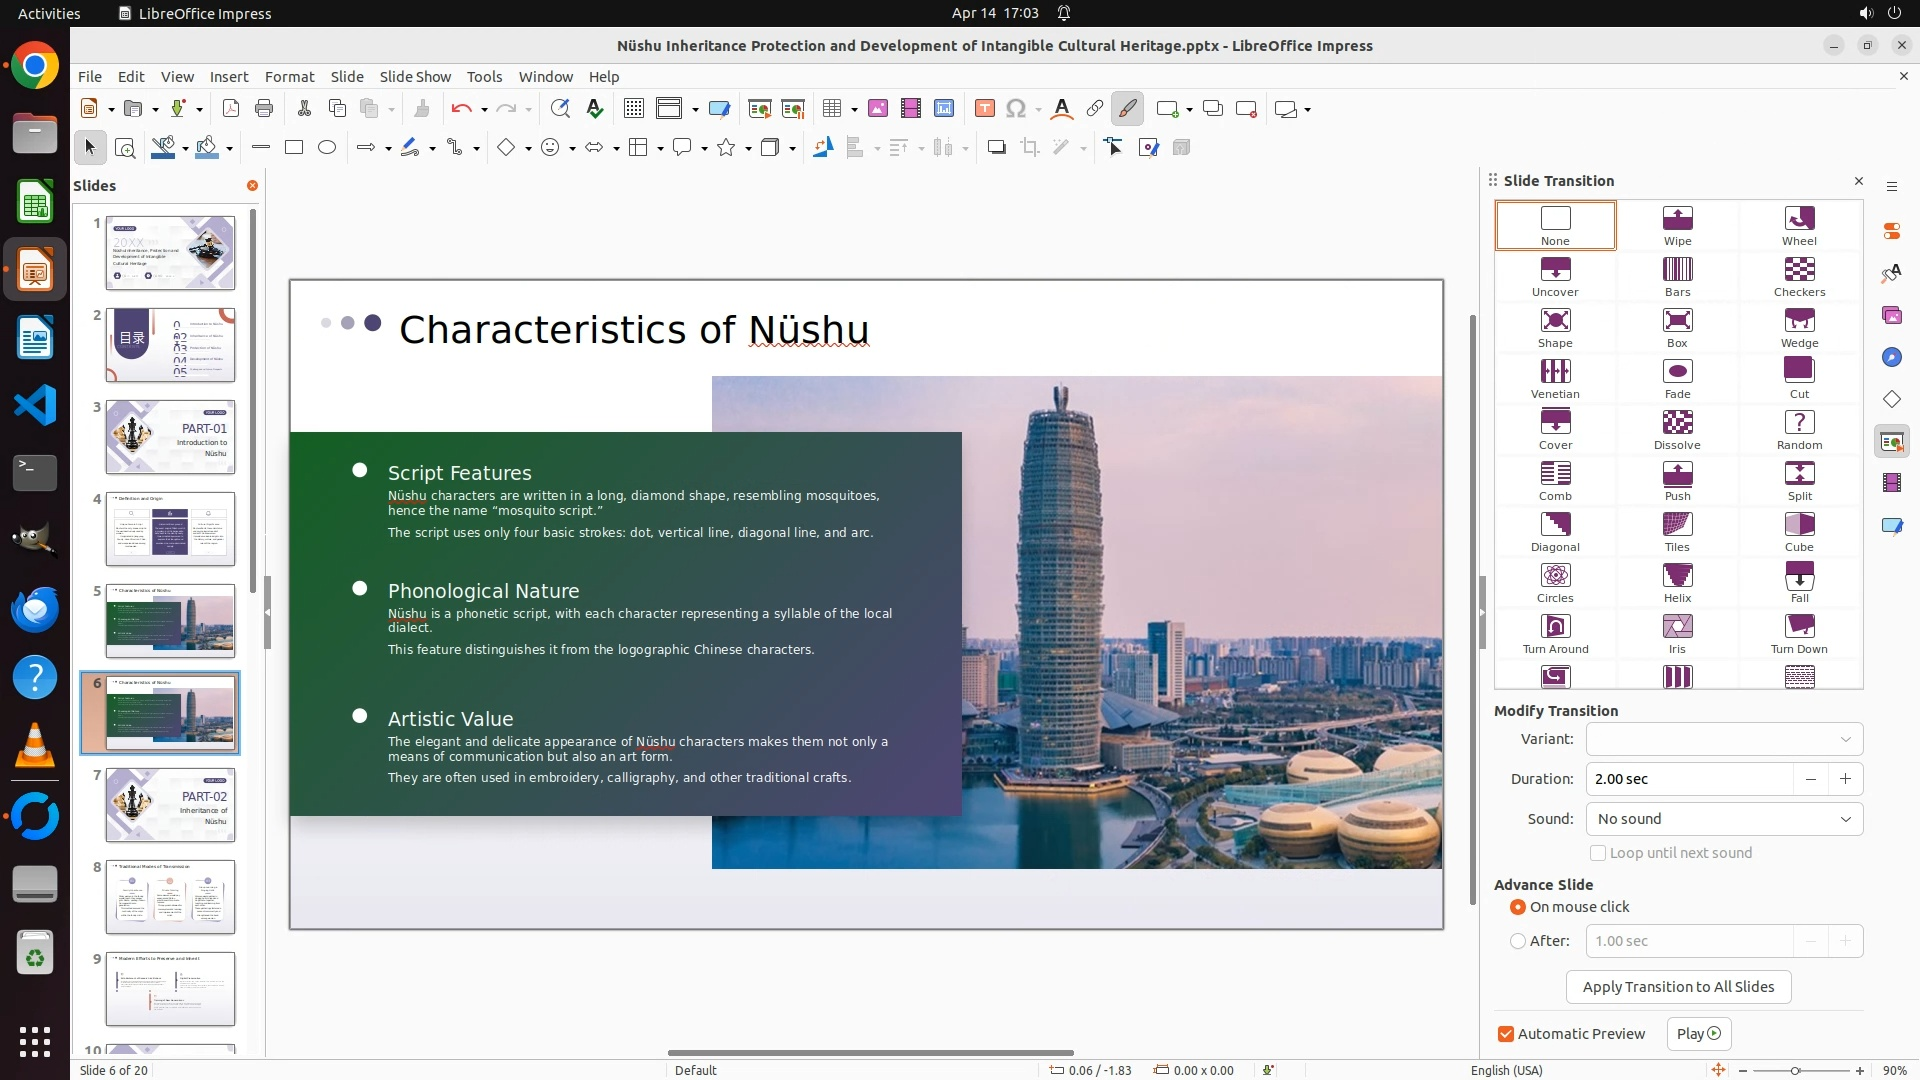This screenshot has width=1920, height=1080.
Task: Open the Crop Image tool
Action: tap(1029, 148)
